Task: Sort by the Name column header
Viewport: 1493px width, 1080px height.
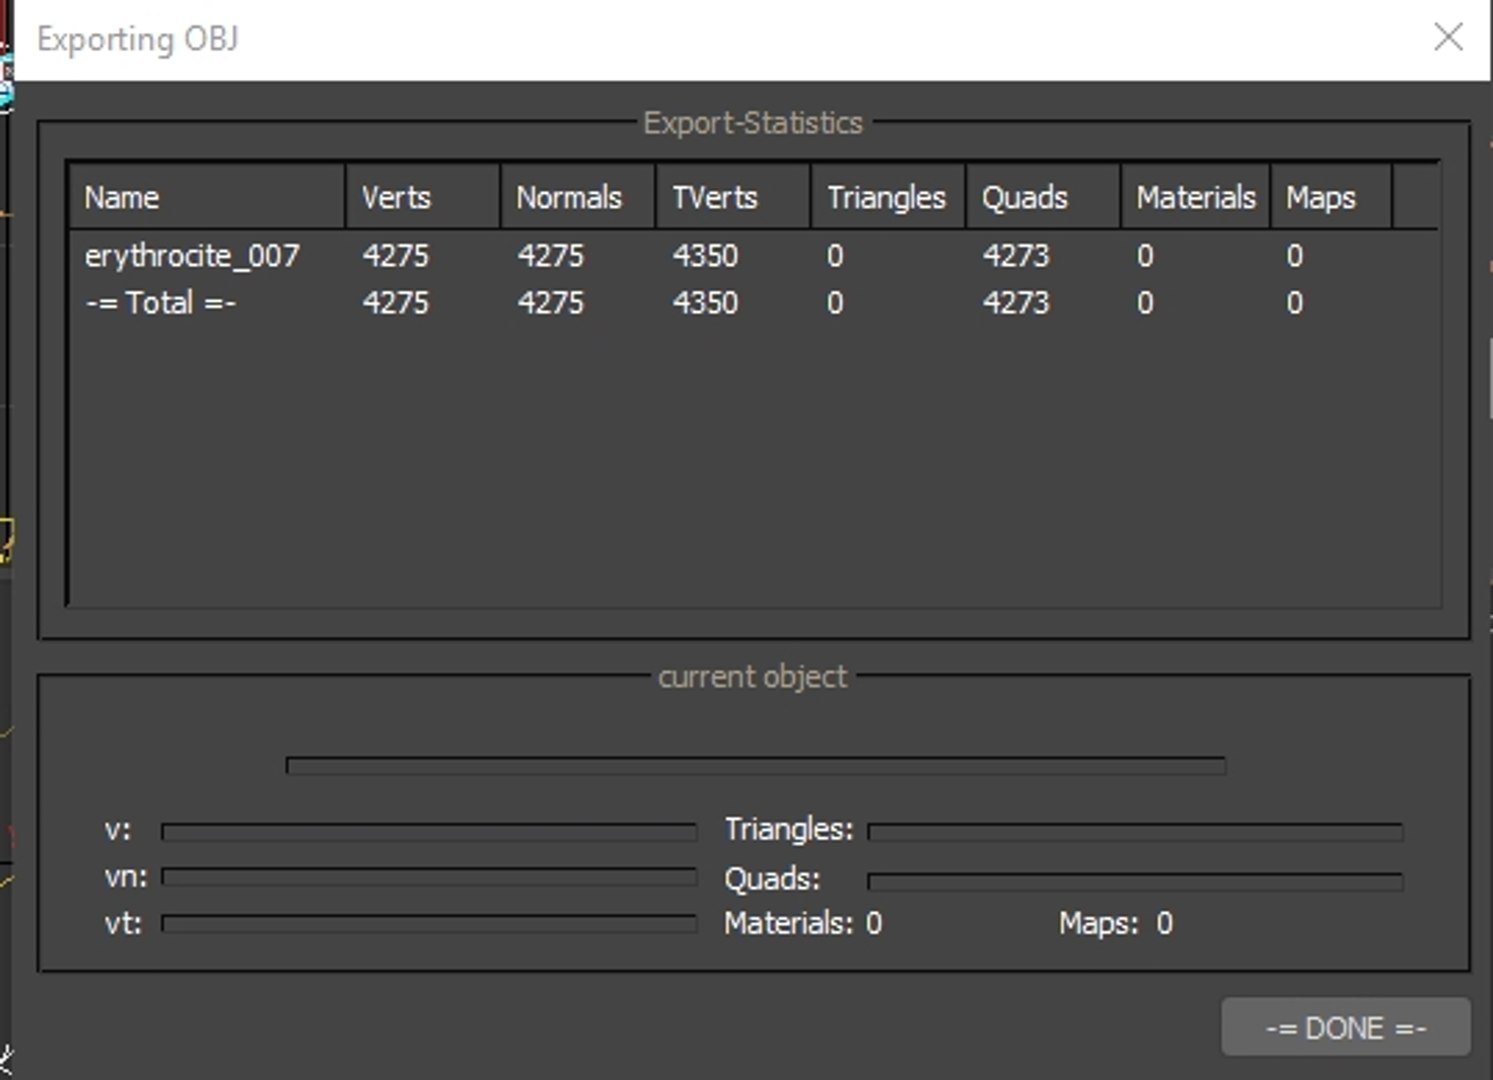Action: (207, 197)
